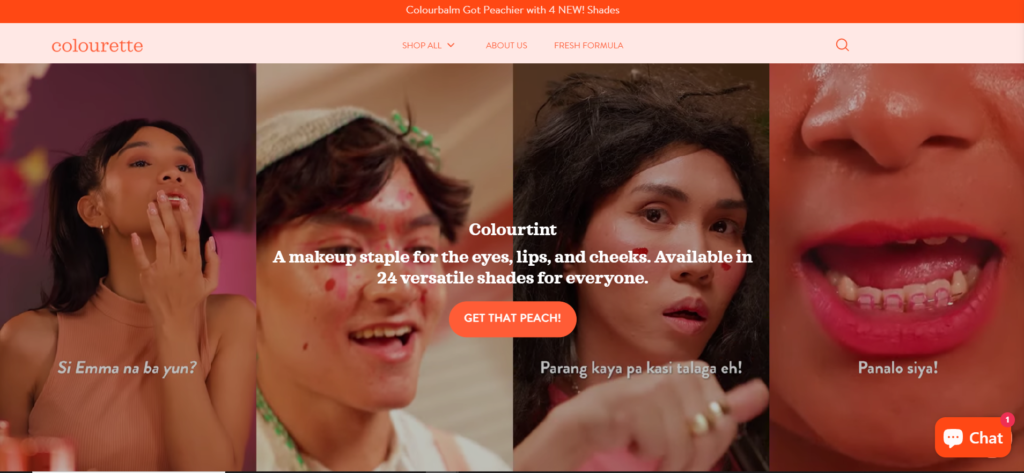Image resolution: width=1024 pixels, height=473 pixels.
Task: Click the caption 'Si Emma na ba yun?'
Action: [127, 368]
